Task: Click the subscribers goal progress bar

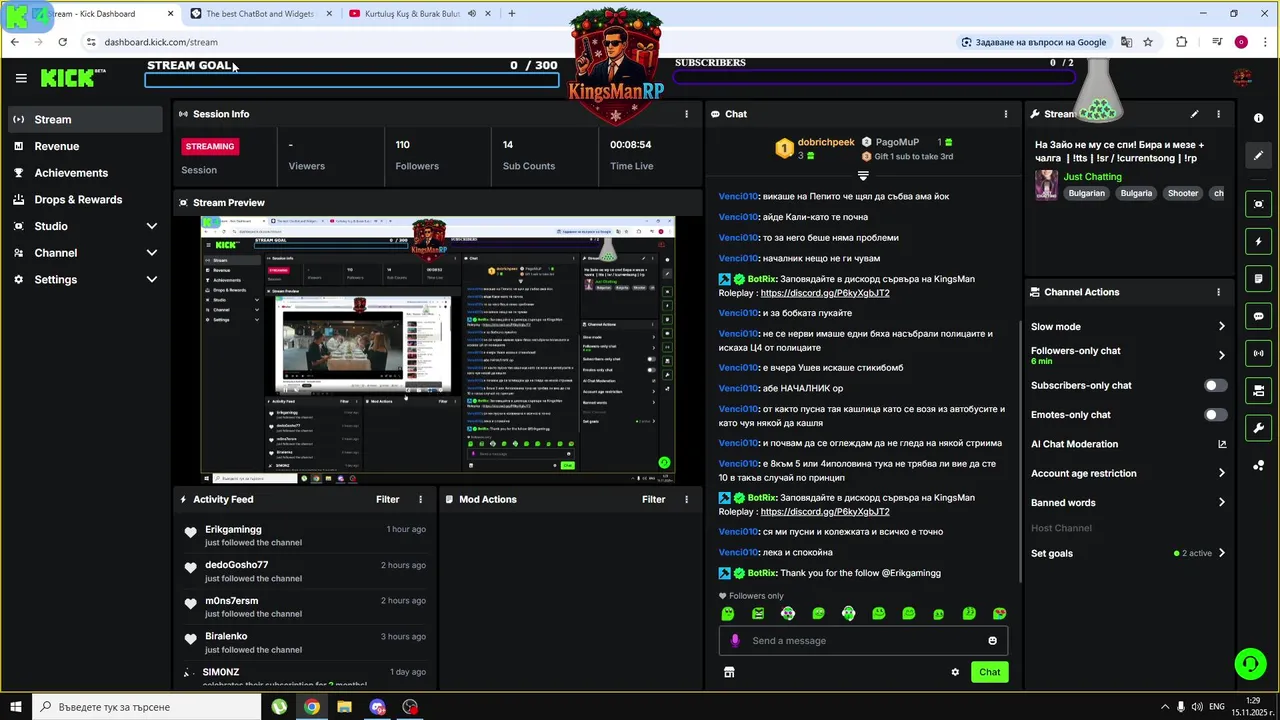Action: (875, 77)
